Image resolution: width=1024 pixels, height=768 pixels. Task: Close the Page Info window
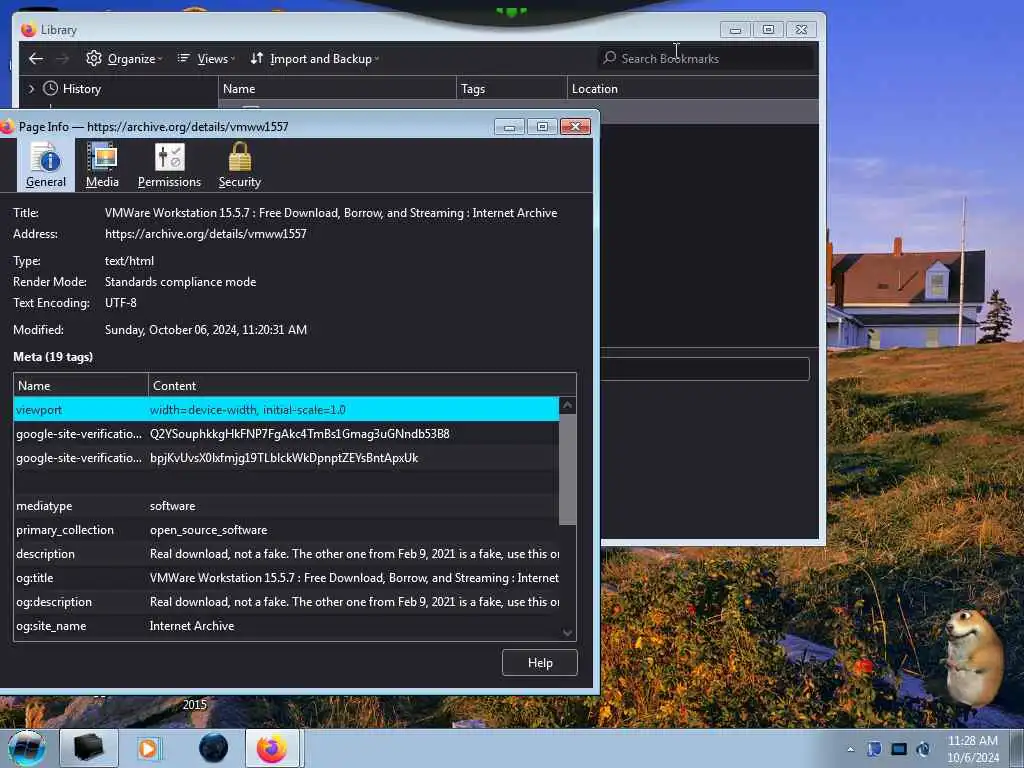coord(575,127)
